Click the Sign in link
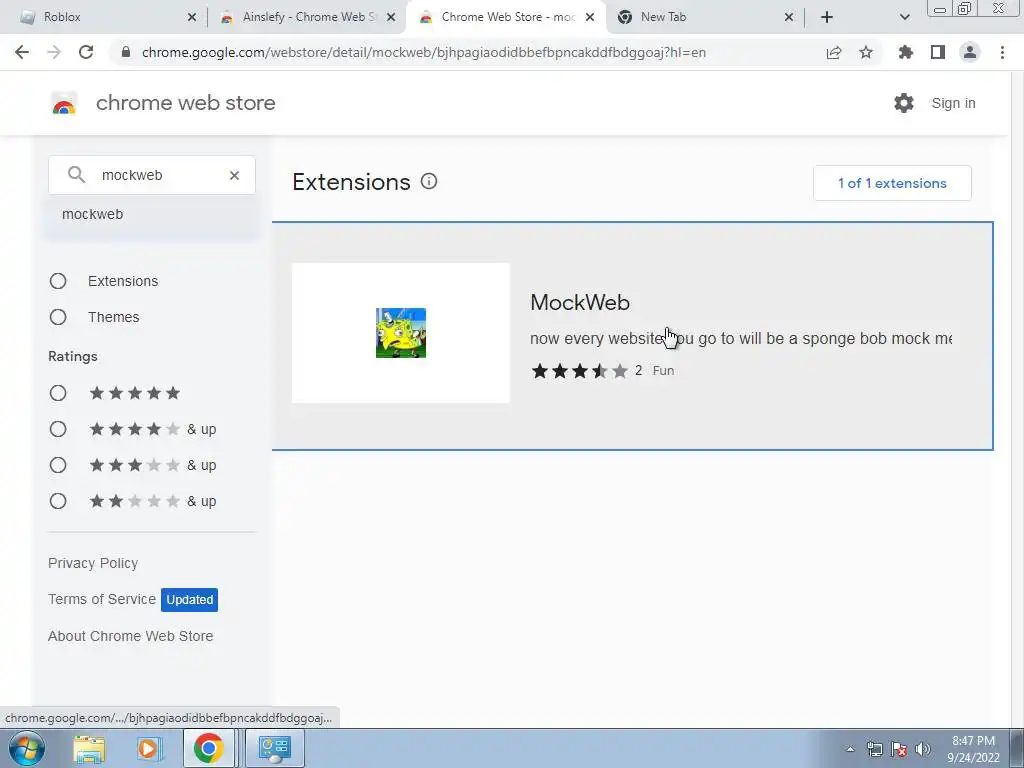 pos(953,103)
